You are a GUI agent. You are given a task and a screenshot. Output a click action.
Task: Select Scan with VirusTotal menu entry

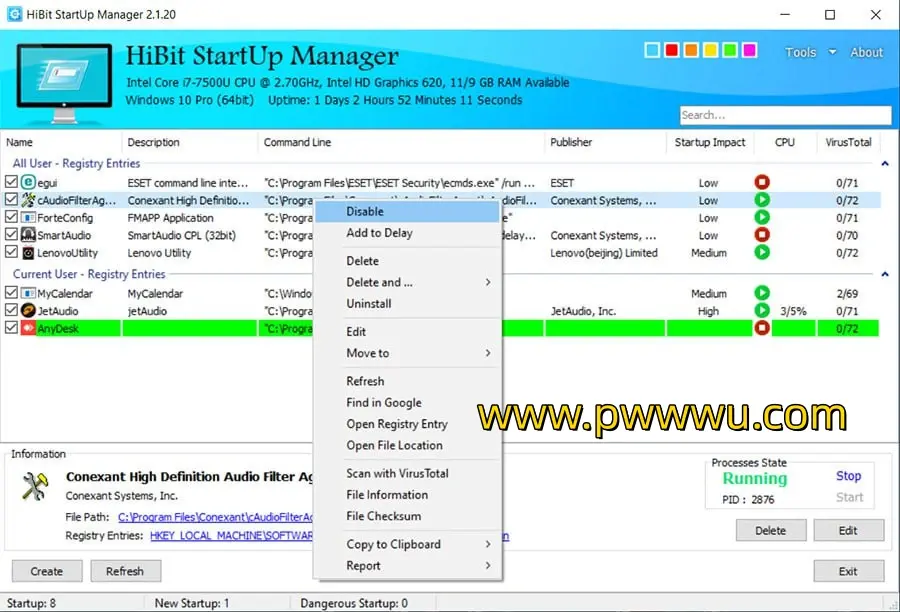click(397, 473)
